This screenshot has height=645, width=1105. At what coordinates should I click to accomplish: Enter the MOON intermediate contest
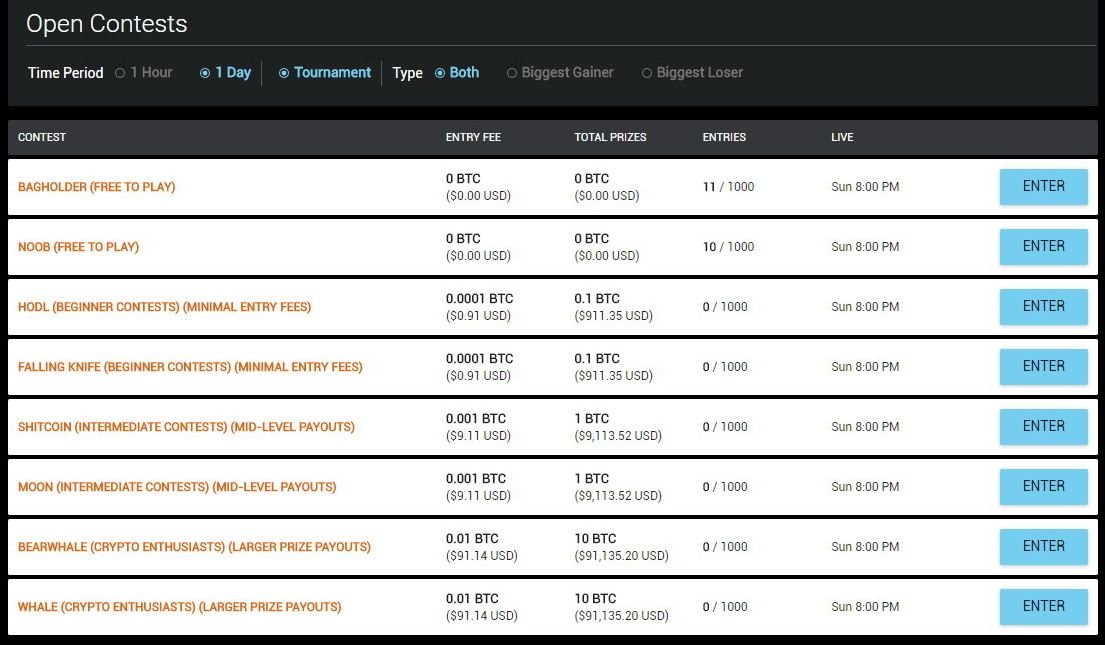[1044, 486]
